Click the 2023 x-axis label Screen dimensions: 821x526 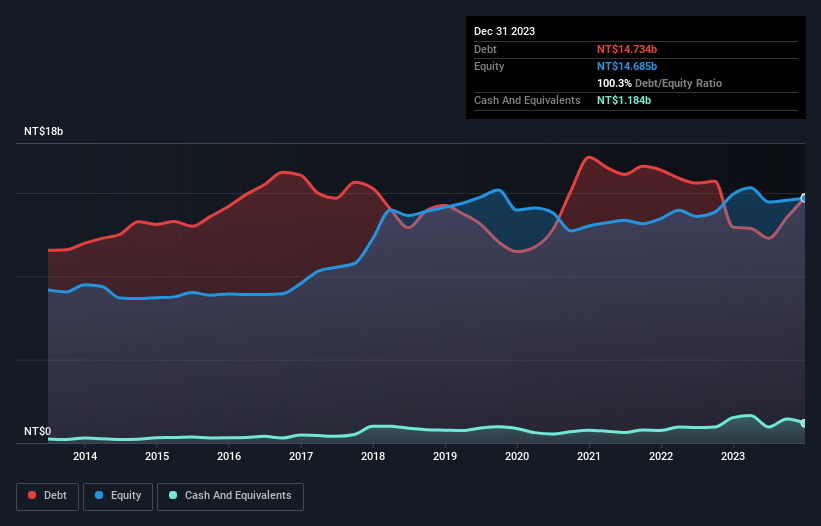pyautogui.click(x=733, y=456)
